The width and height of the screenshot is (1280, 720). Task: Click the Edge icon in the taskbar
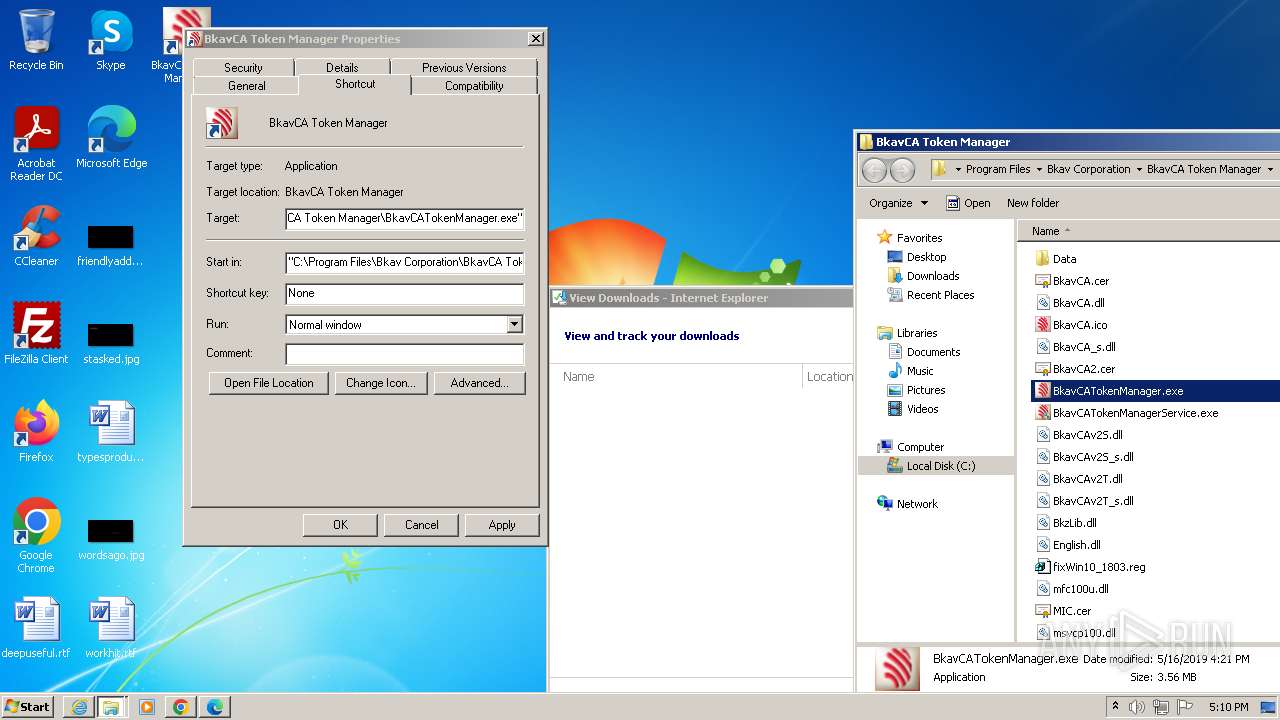[x=215, y=707]
